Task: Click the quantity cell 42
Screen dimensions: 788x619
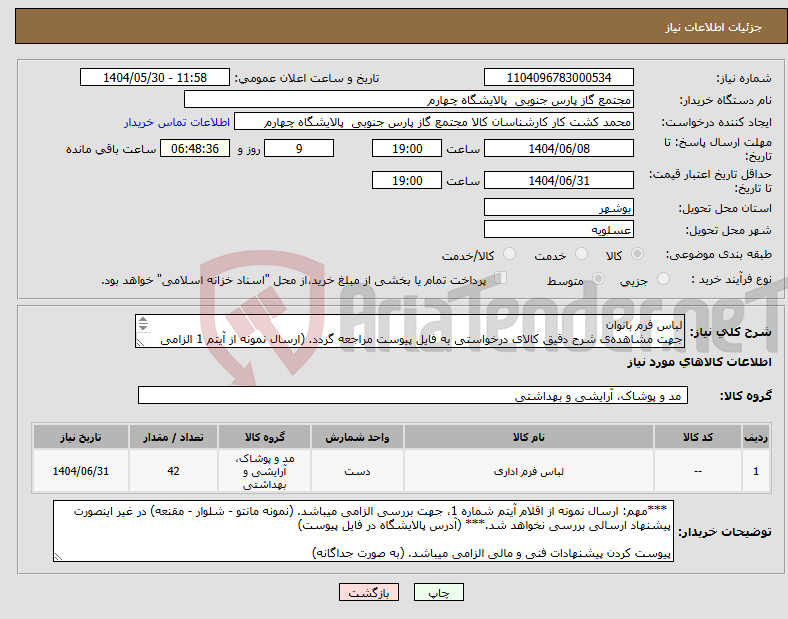Action: click(173, 471)
